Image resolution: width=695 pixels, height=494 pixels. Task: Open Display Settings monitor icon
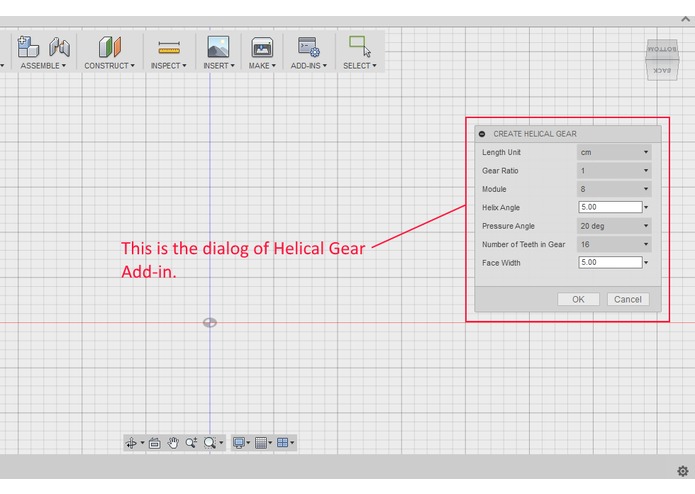tap(239, 443)
